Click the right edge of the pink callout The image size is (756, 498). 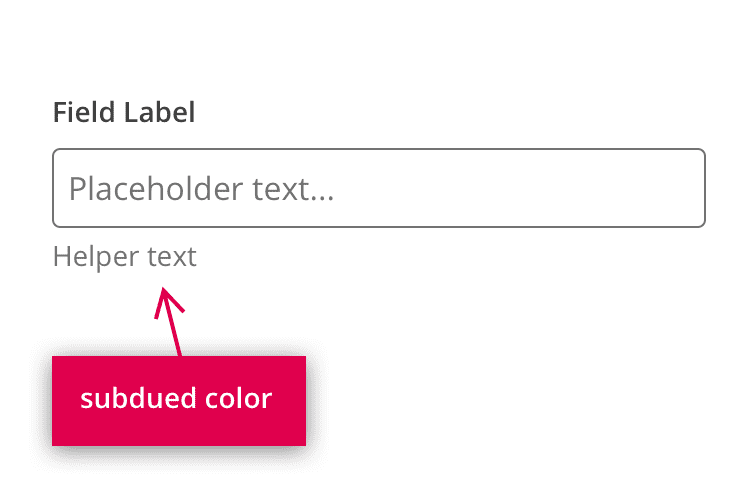click(x=303, y=400)
